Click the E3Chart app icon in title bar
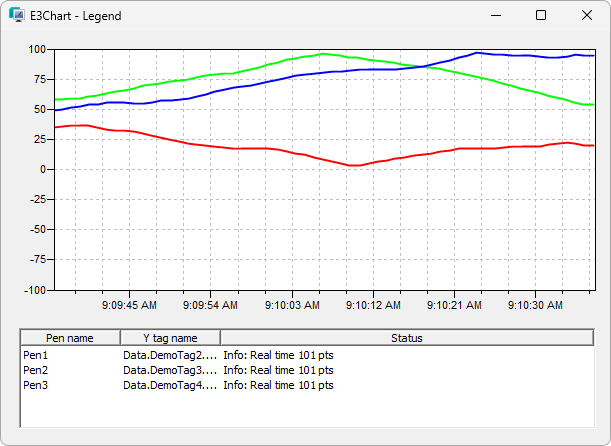Viewport: 611px width, 446px height. pyautogui.click(x=17, y=15)
